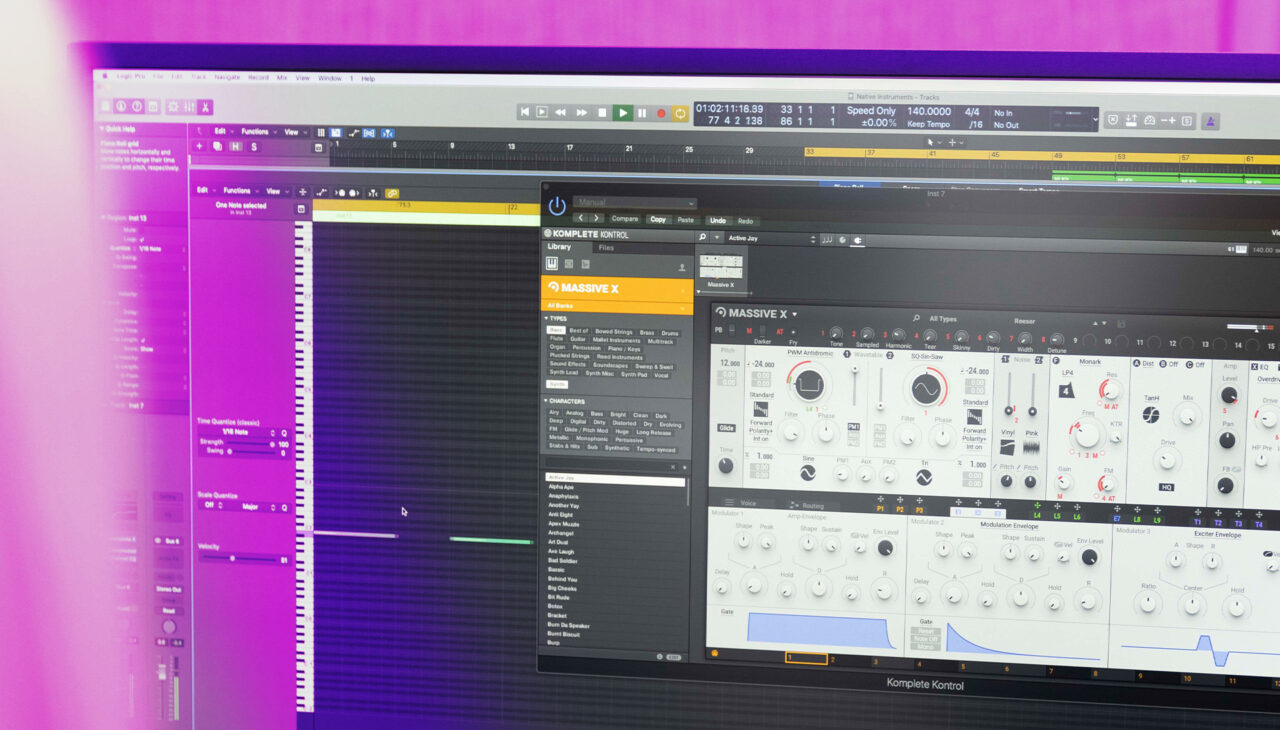Click the record button in the transport bar
This screenshot has width=1280, height=730.
[661, 113]
